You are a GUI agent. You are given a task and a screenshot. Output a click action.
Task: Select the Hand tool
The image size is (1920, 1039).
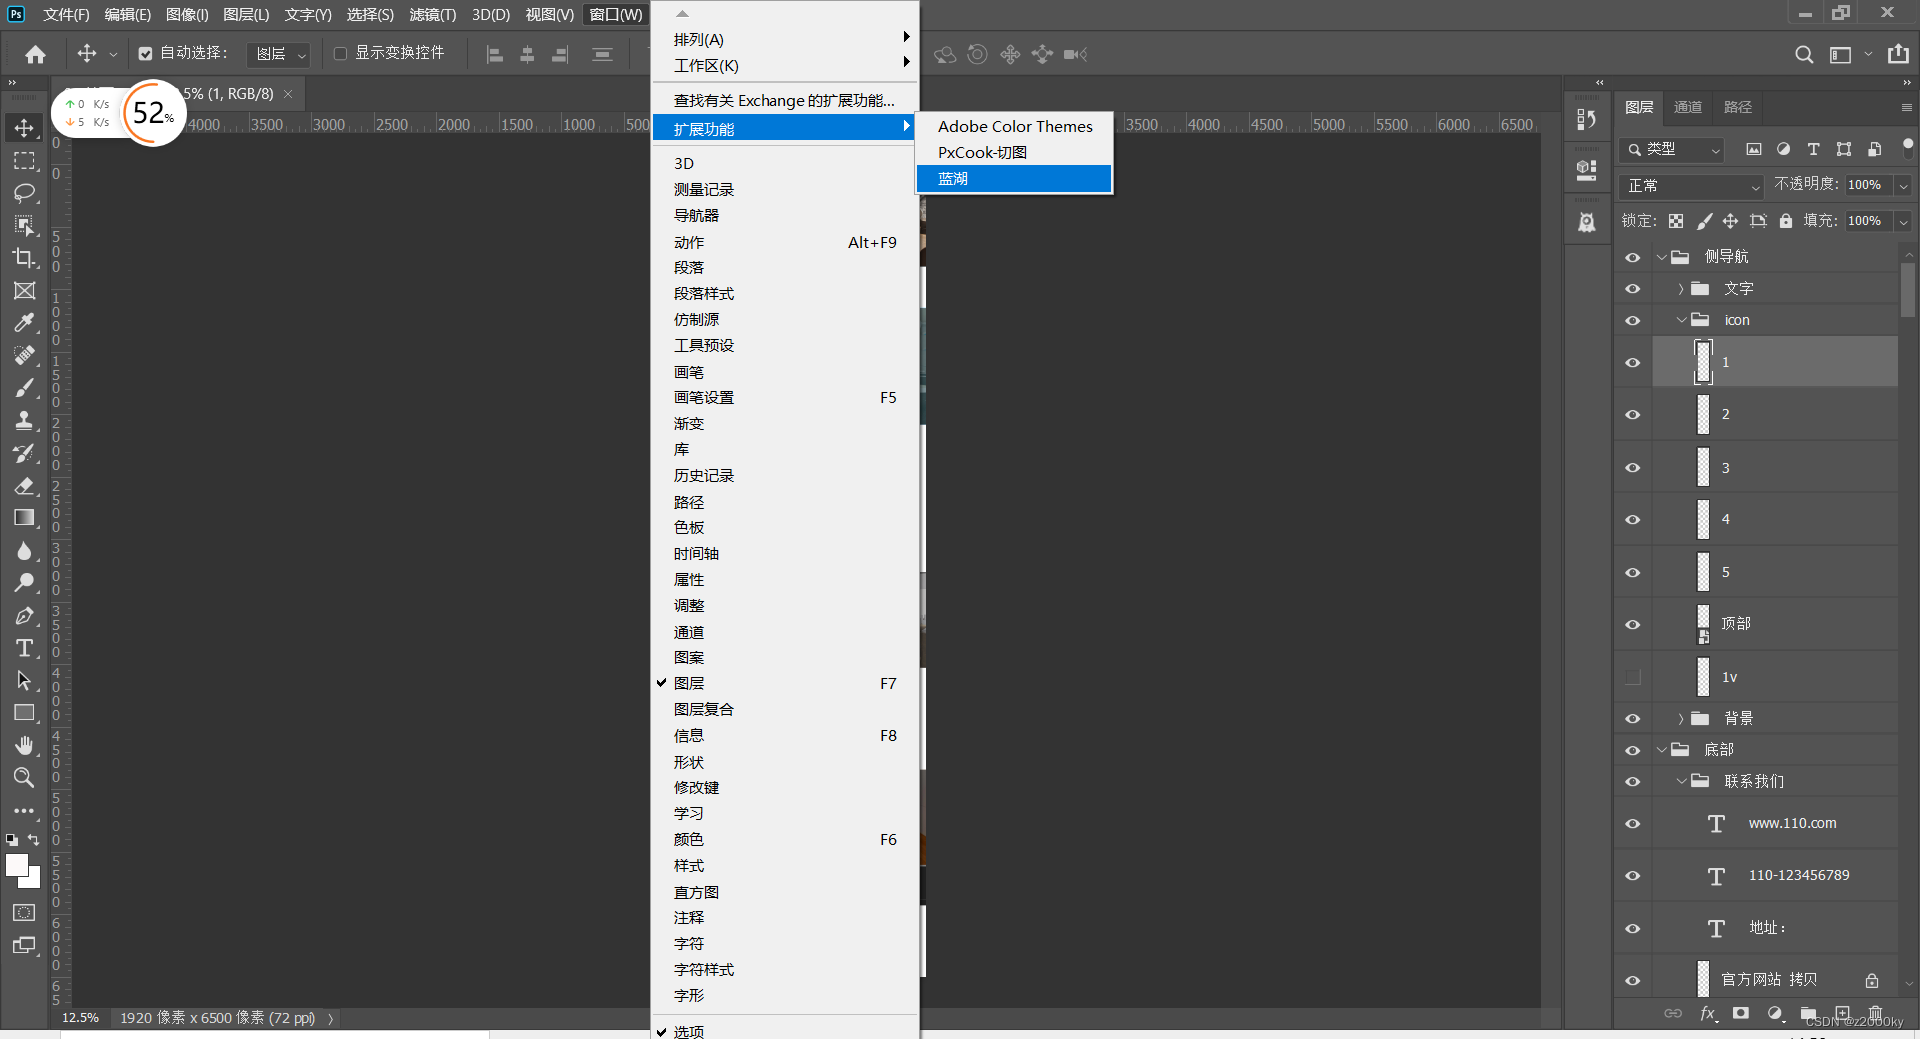pyautogui.click(x=24, y=746)
